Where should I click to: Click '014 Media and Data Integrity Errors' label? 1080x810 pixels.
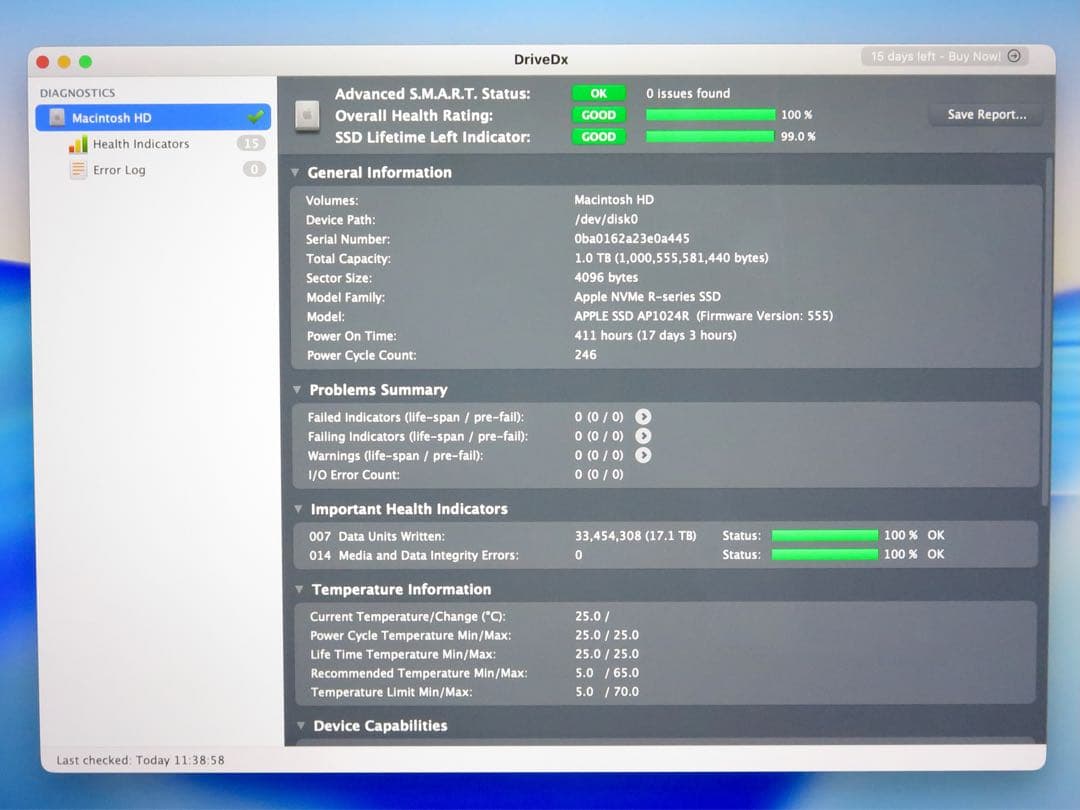(414, 555)
